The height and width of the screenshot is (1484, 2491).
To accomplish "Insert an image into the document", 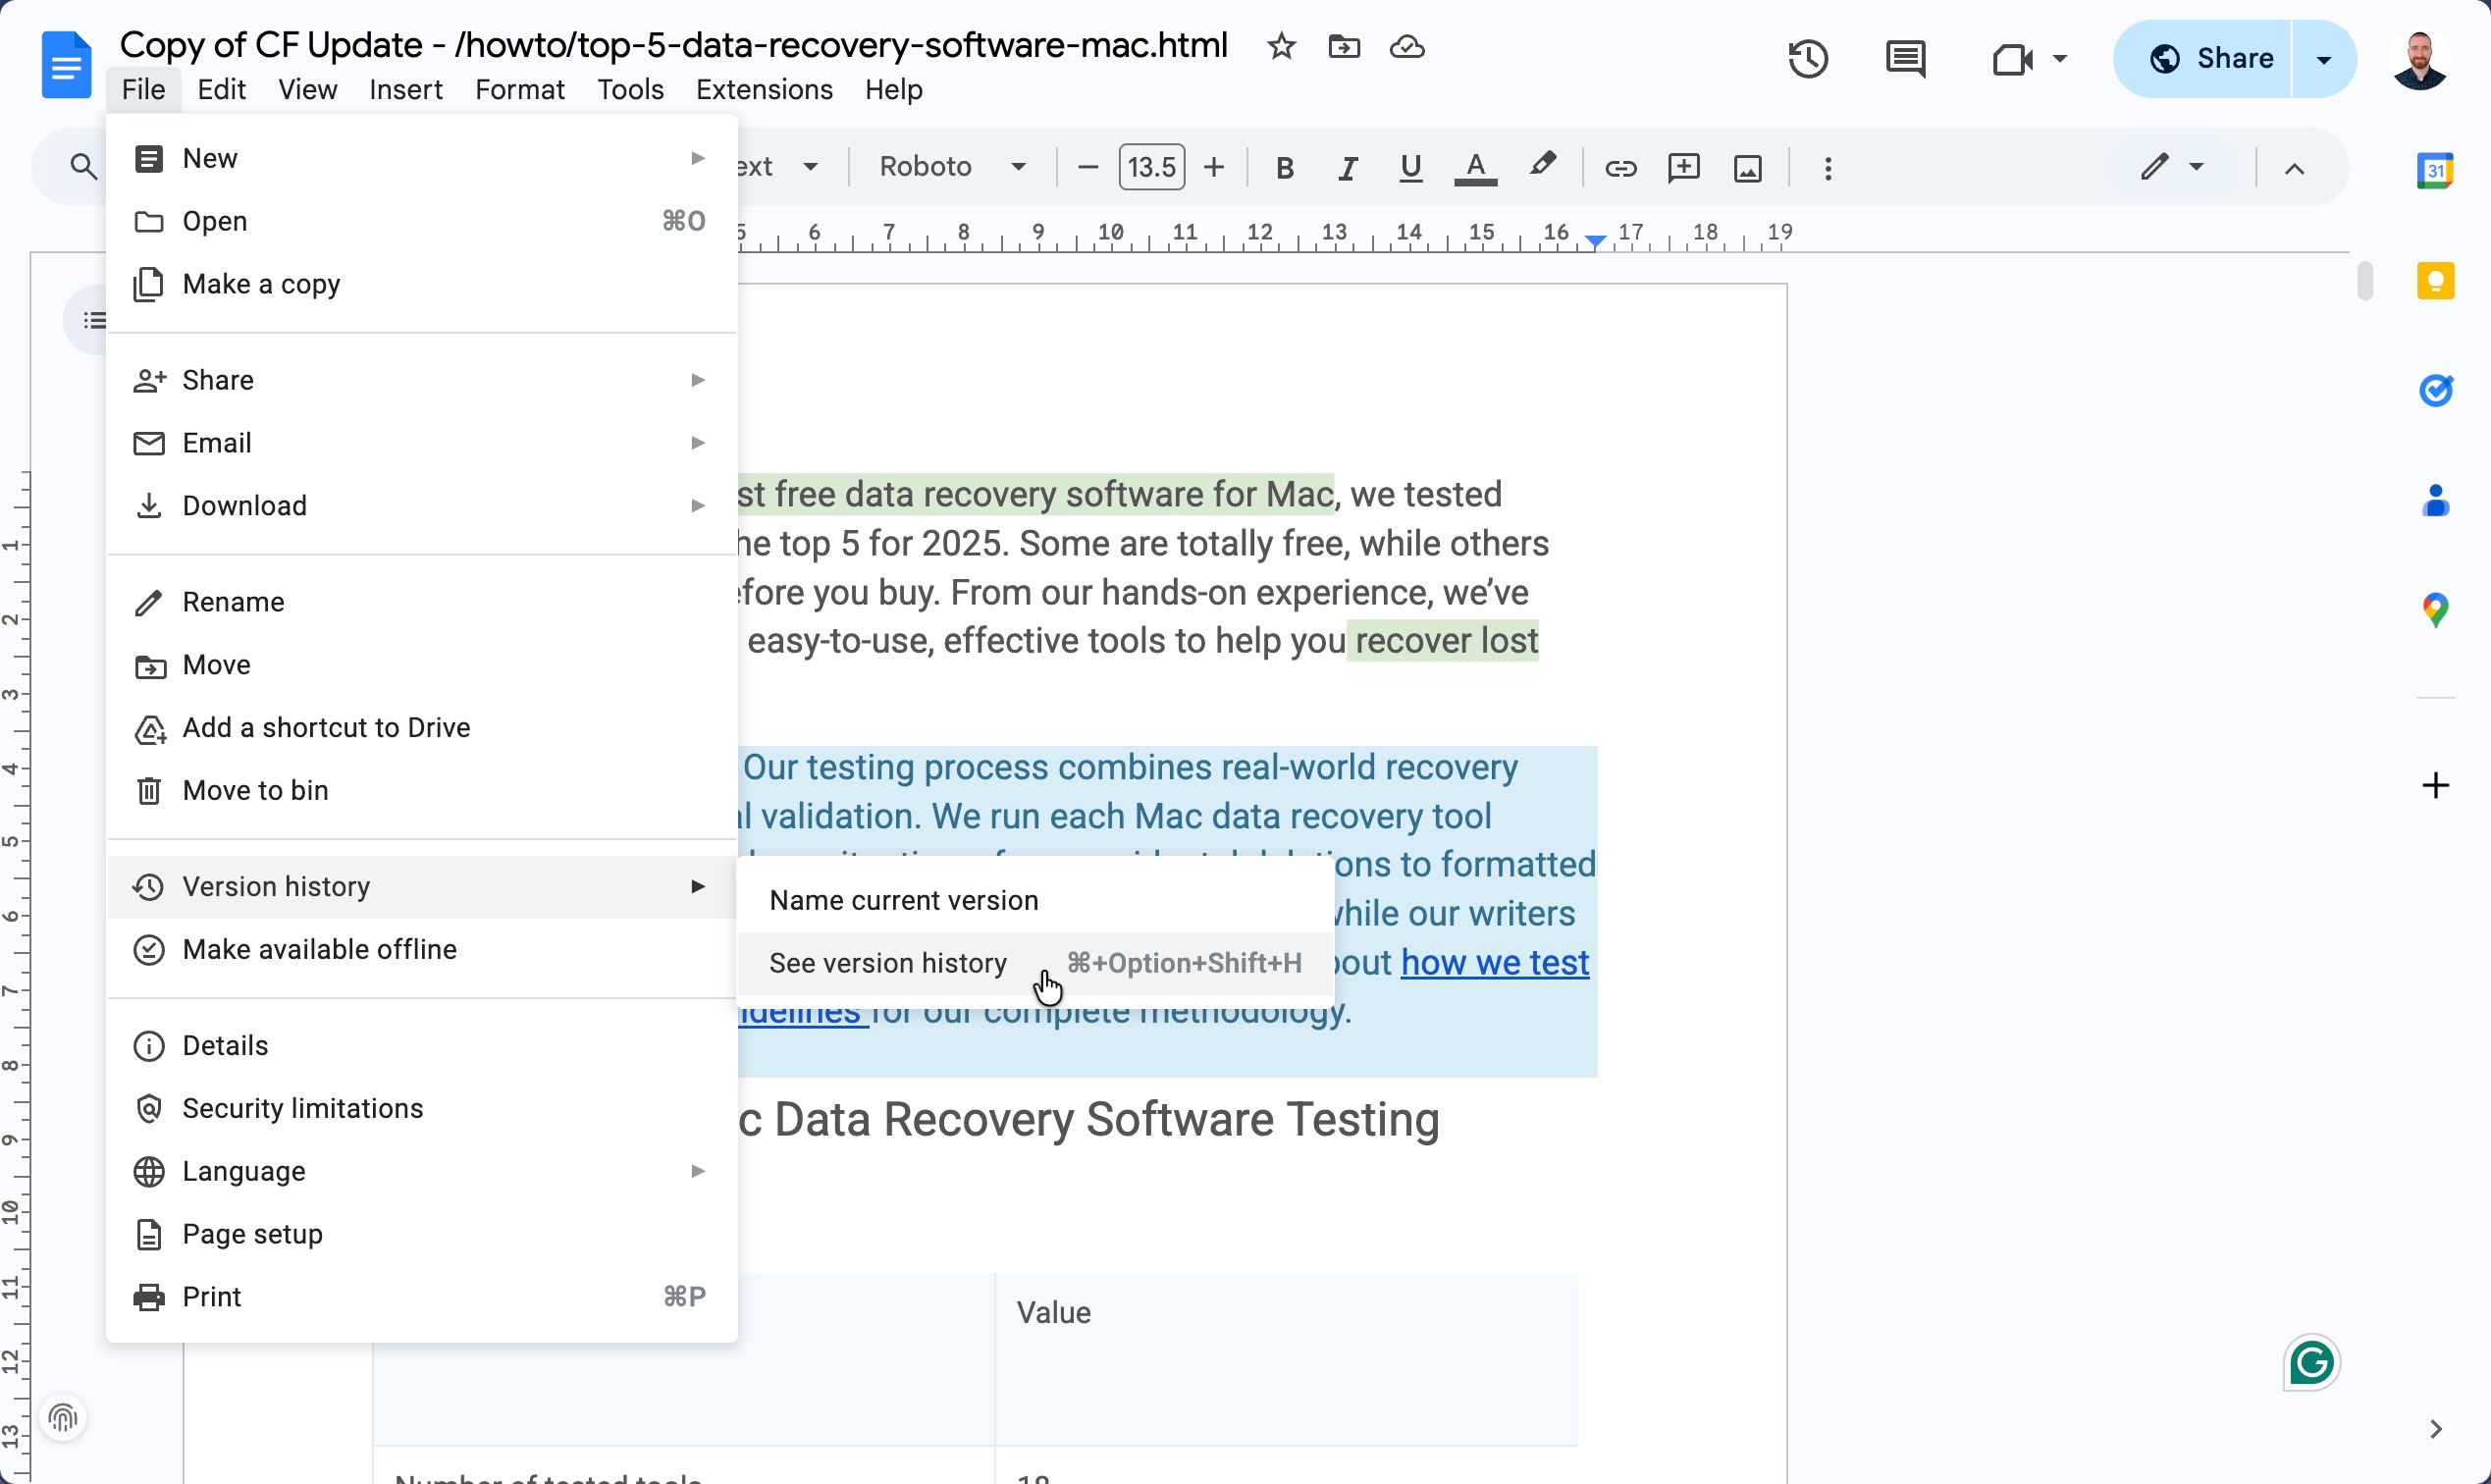I will 1747,168.
